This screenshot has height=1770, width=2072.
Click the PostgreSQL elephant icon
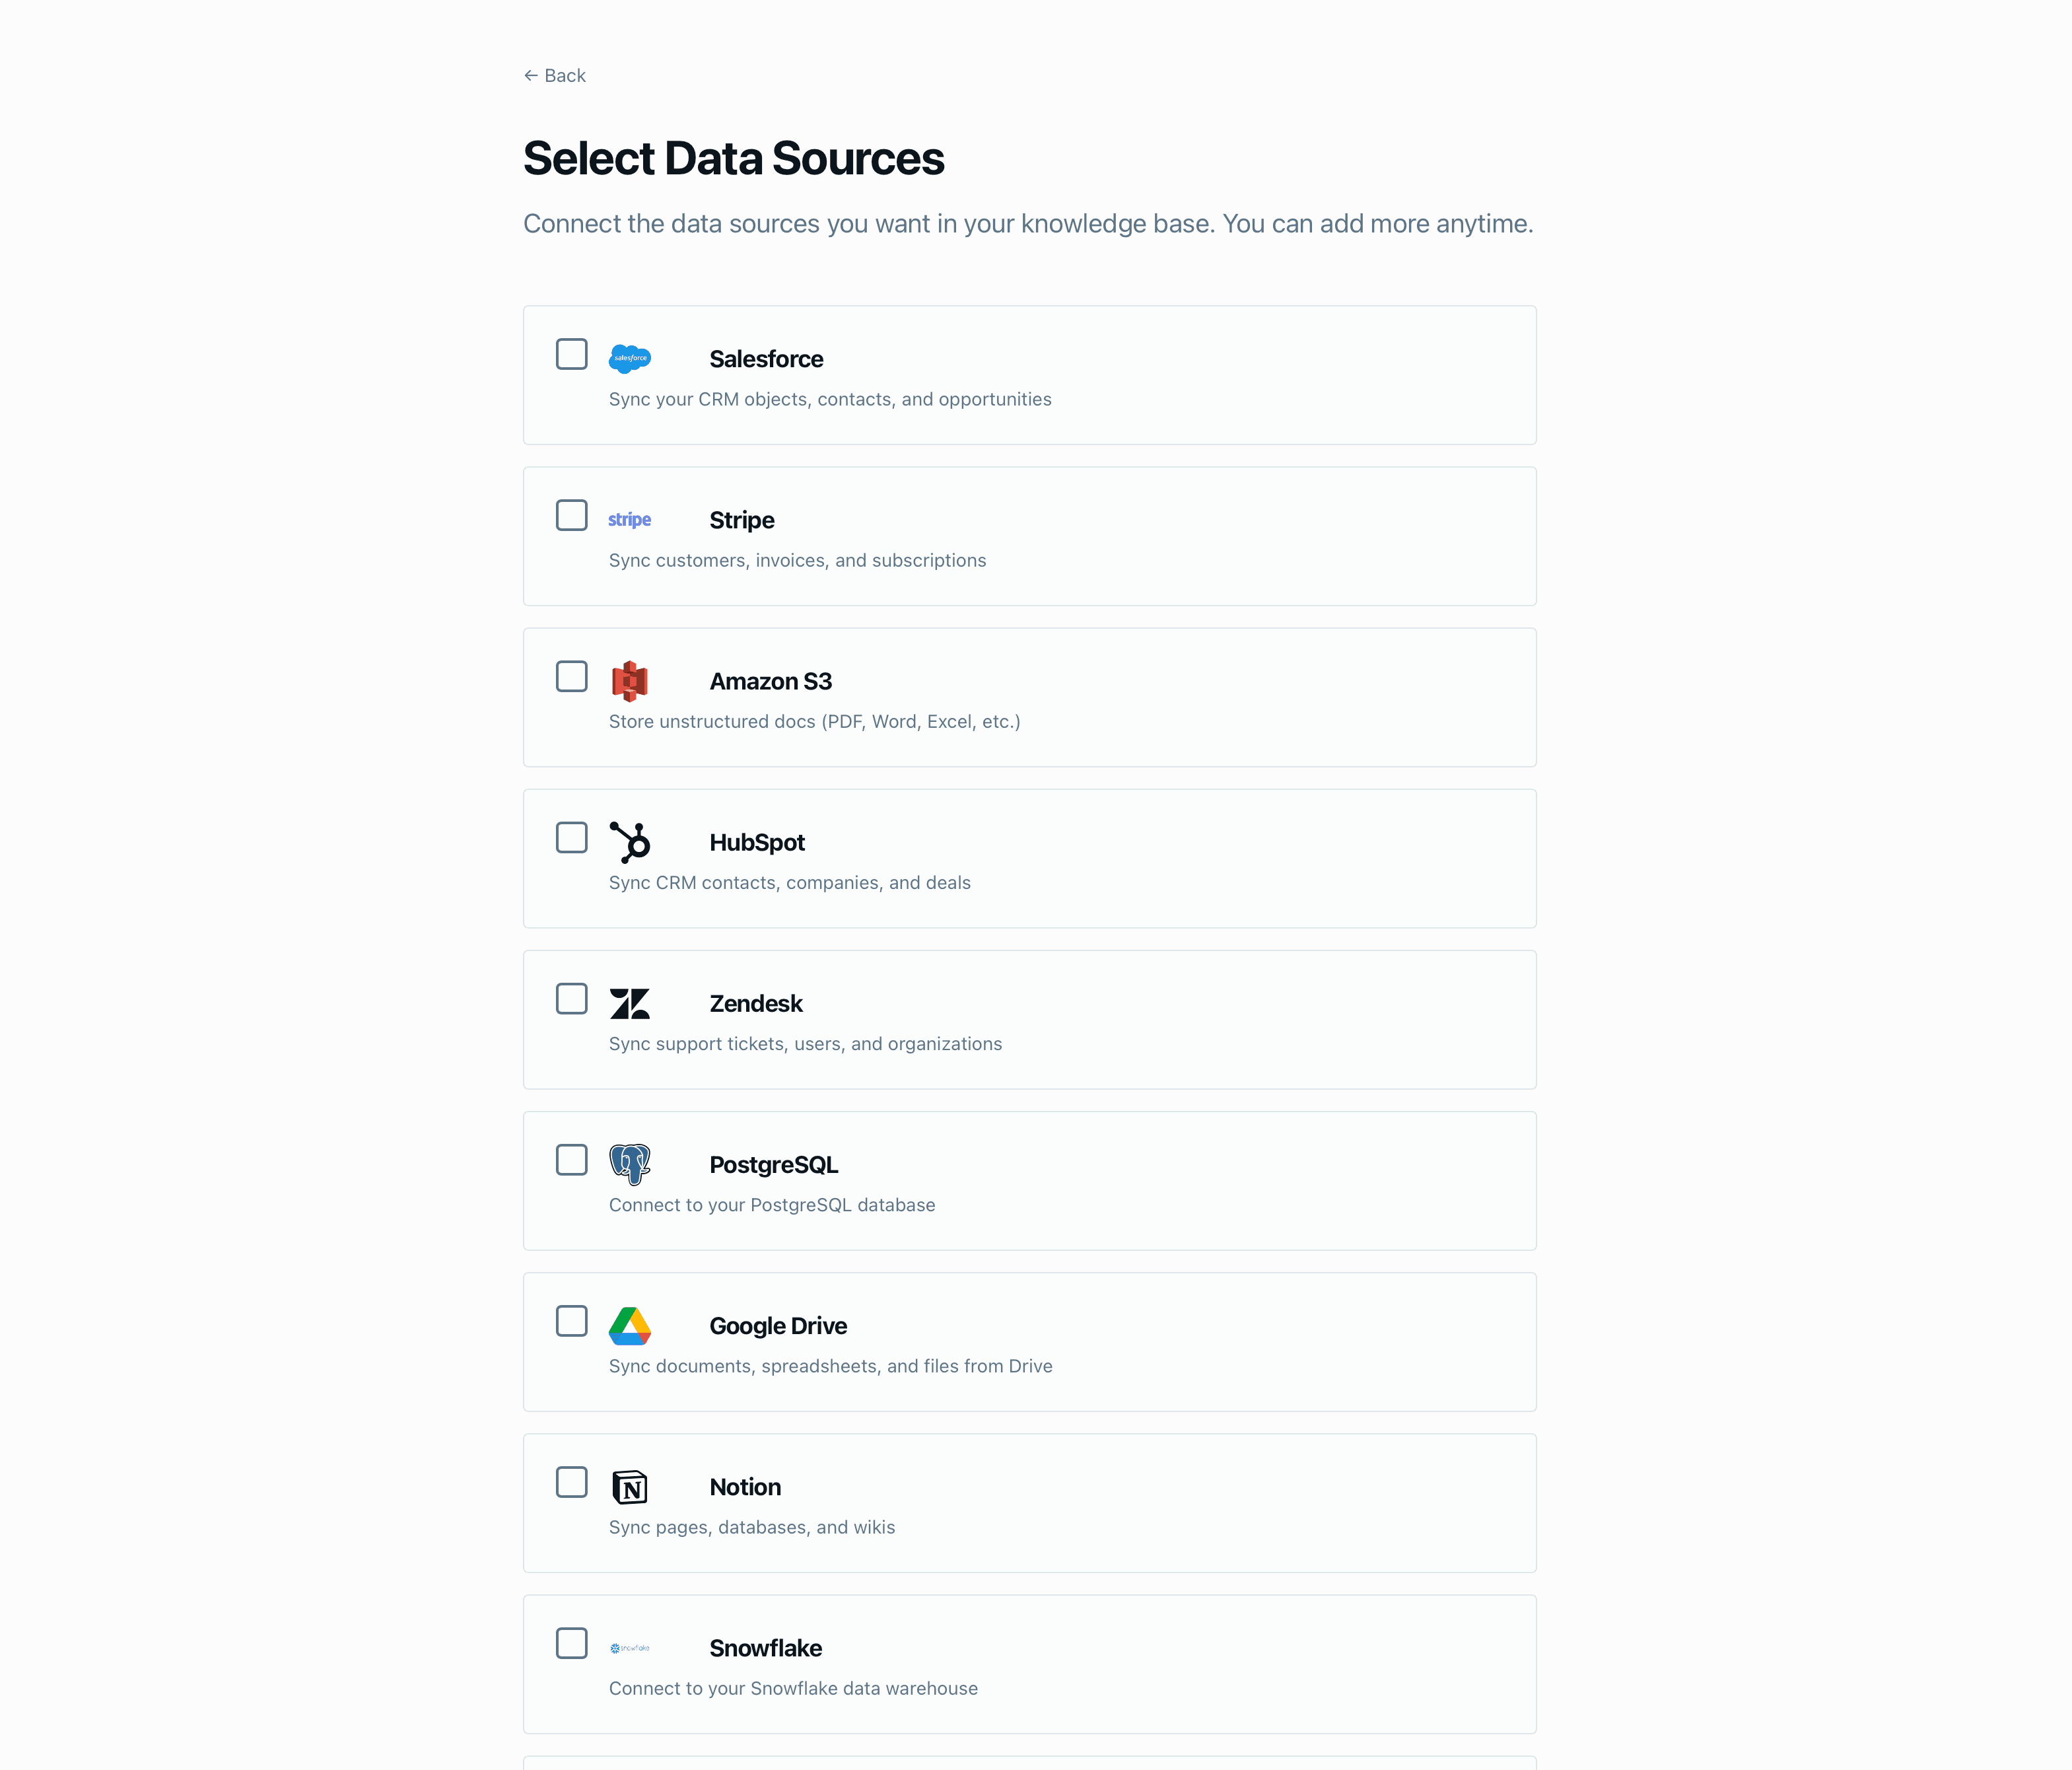point(629,1163)
